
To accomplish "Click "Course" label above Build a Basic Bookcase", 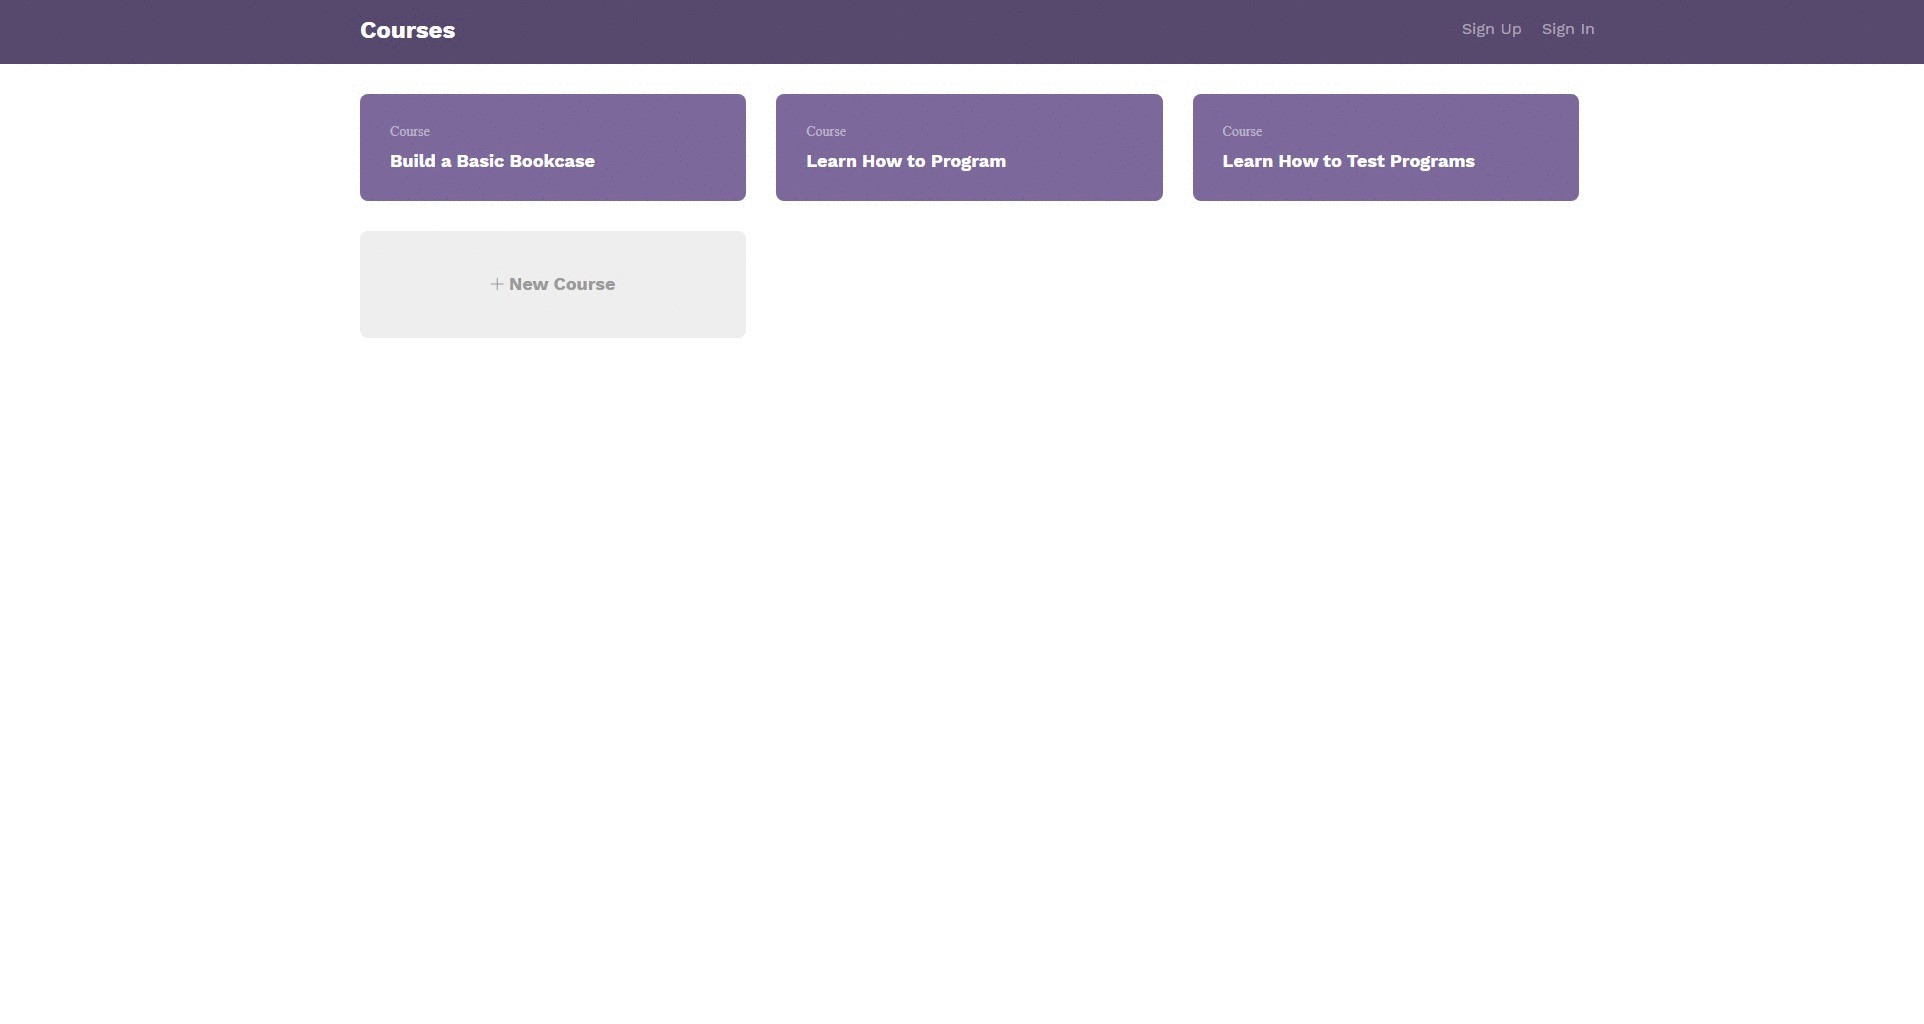I will [x=410, y=132].
